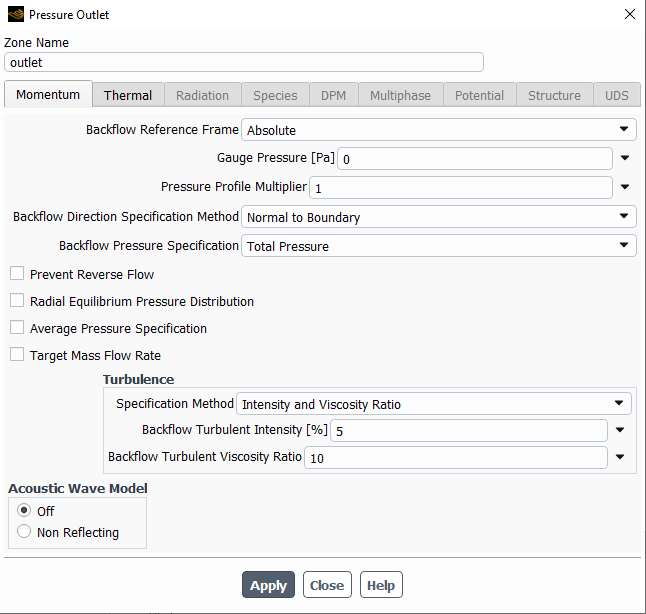Click the Zone Name input field
This screenshot has width=646, height=614.
tap(244, 62)
